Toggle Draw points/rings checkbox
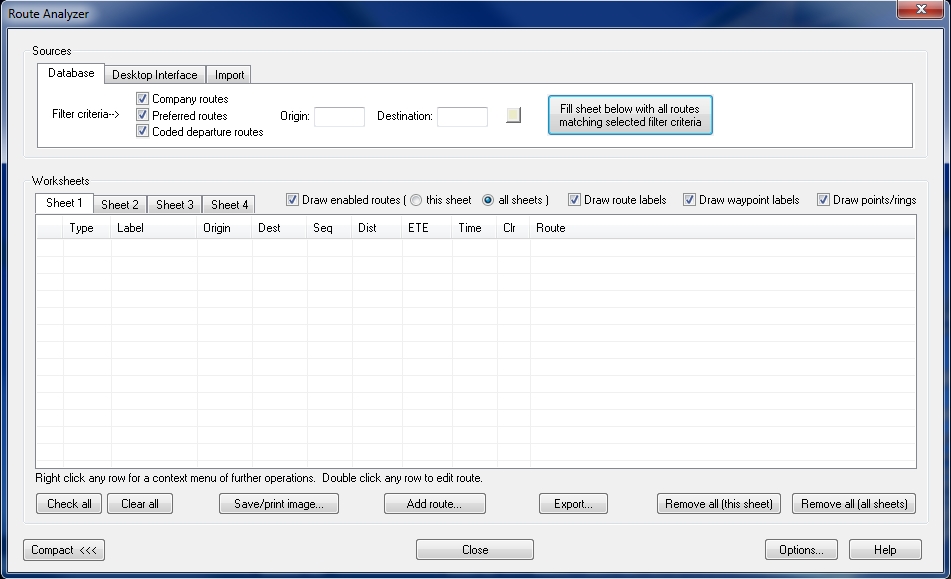This screenshot has width=951, height=579. pyautogui.click(x=823, y=199)
